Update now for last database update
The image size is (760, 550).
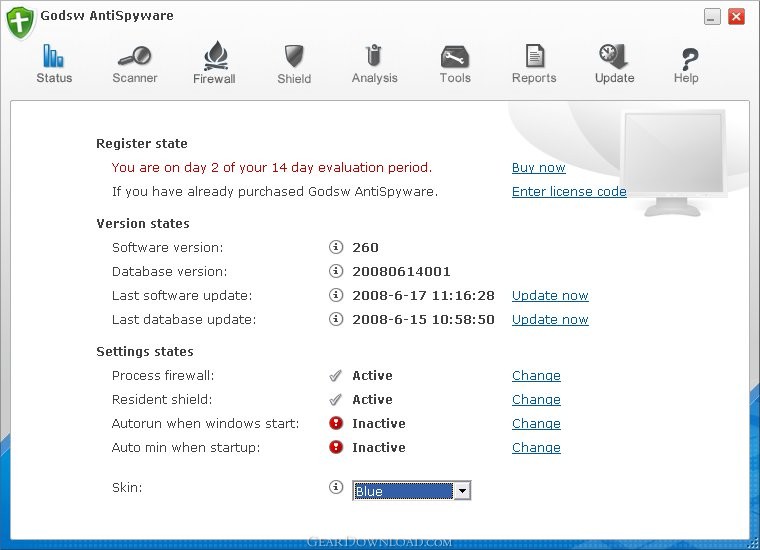[550, 320]
